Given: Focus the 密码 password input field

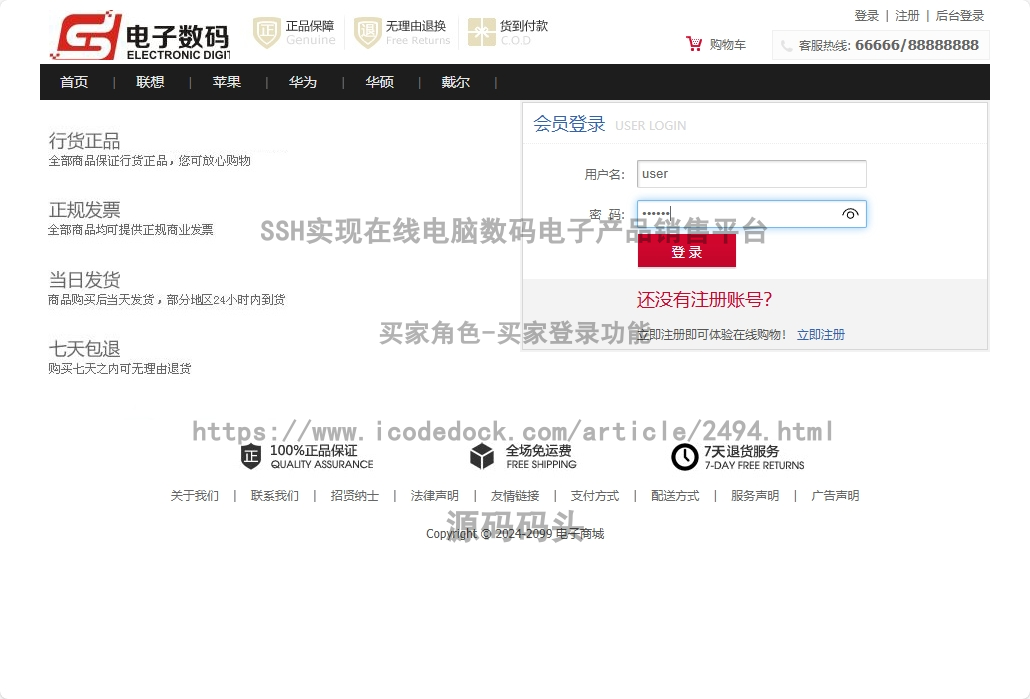Looking at the screenshot, I should pyautogui.click(x=751, y=214).
